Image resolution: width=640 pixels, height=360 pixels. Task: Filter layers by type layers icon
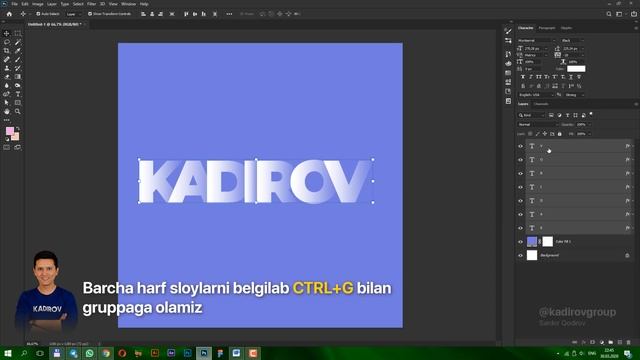pyautogui.click(x=567, y=115)
